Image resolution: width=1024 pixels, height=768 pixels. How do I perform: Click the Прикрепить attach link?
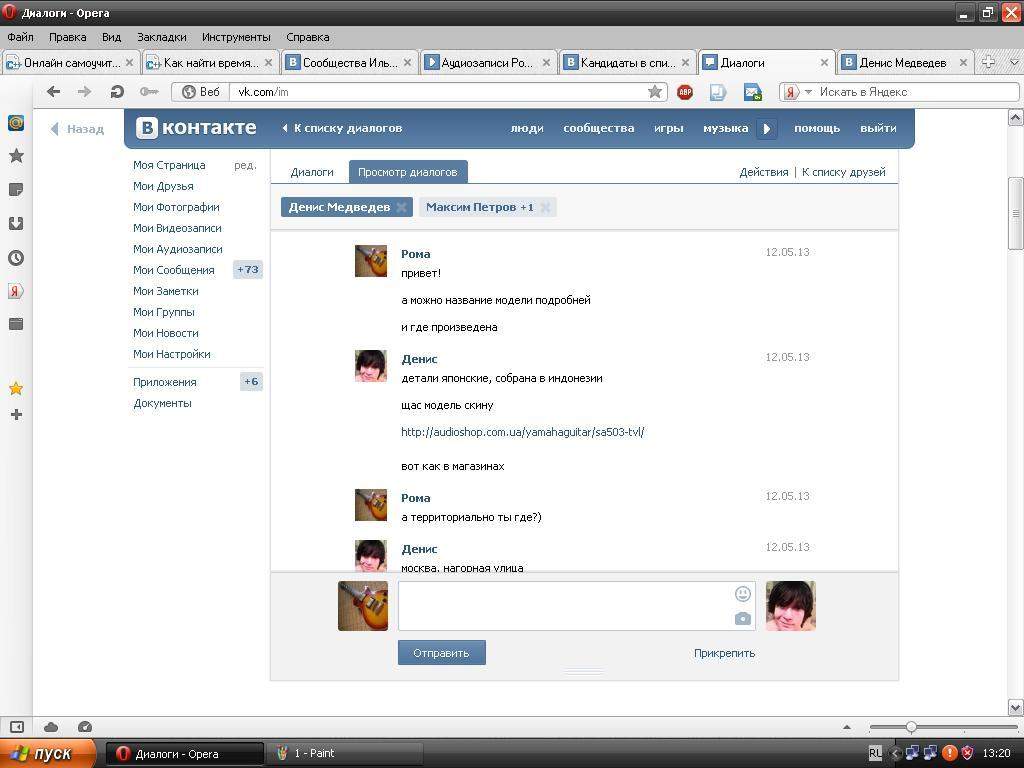point(724,652)
